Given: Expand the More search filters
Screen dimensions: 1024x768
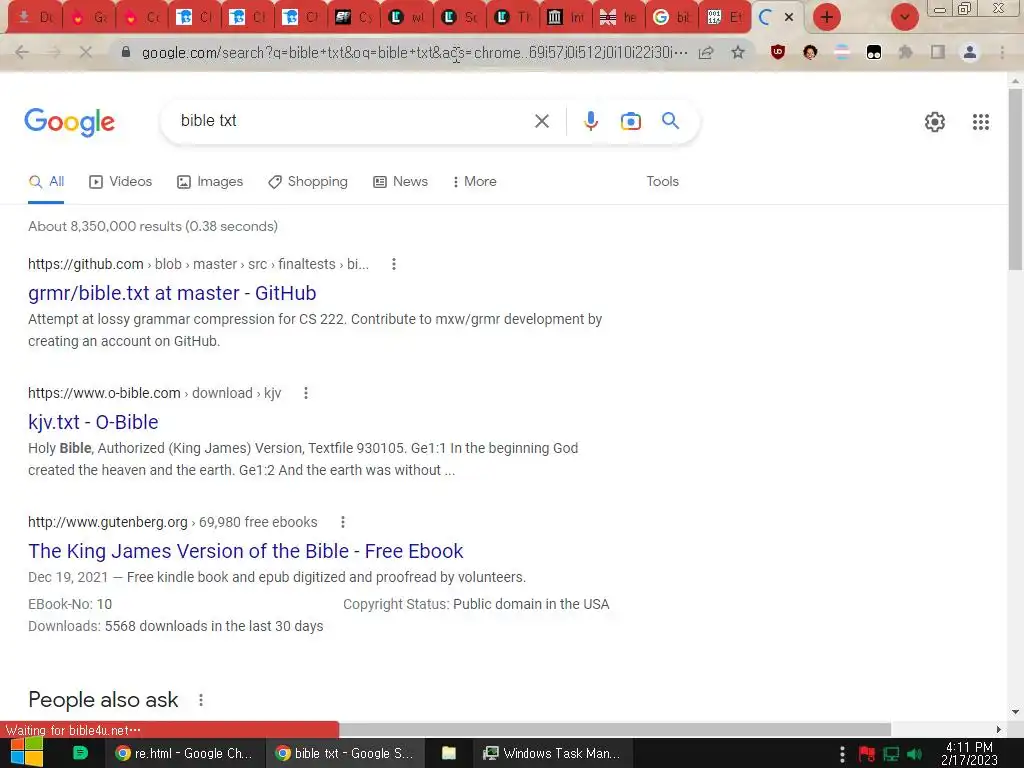Looking at the screenshot, I should [x=475, y=182].
